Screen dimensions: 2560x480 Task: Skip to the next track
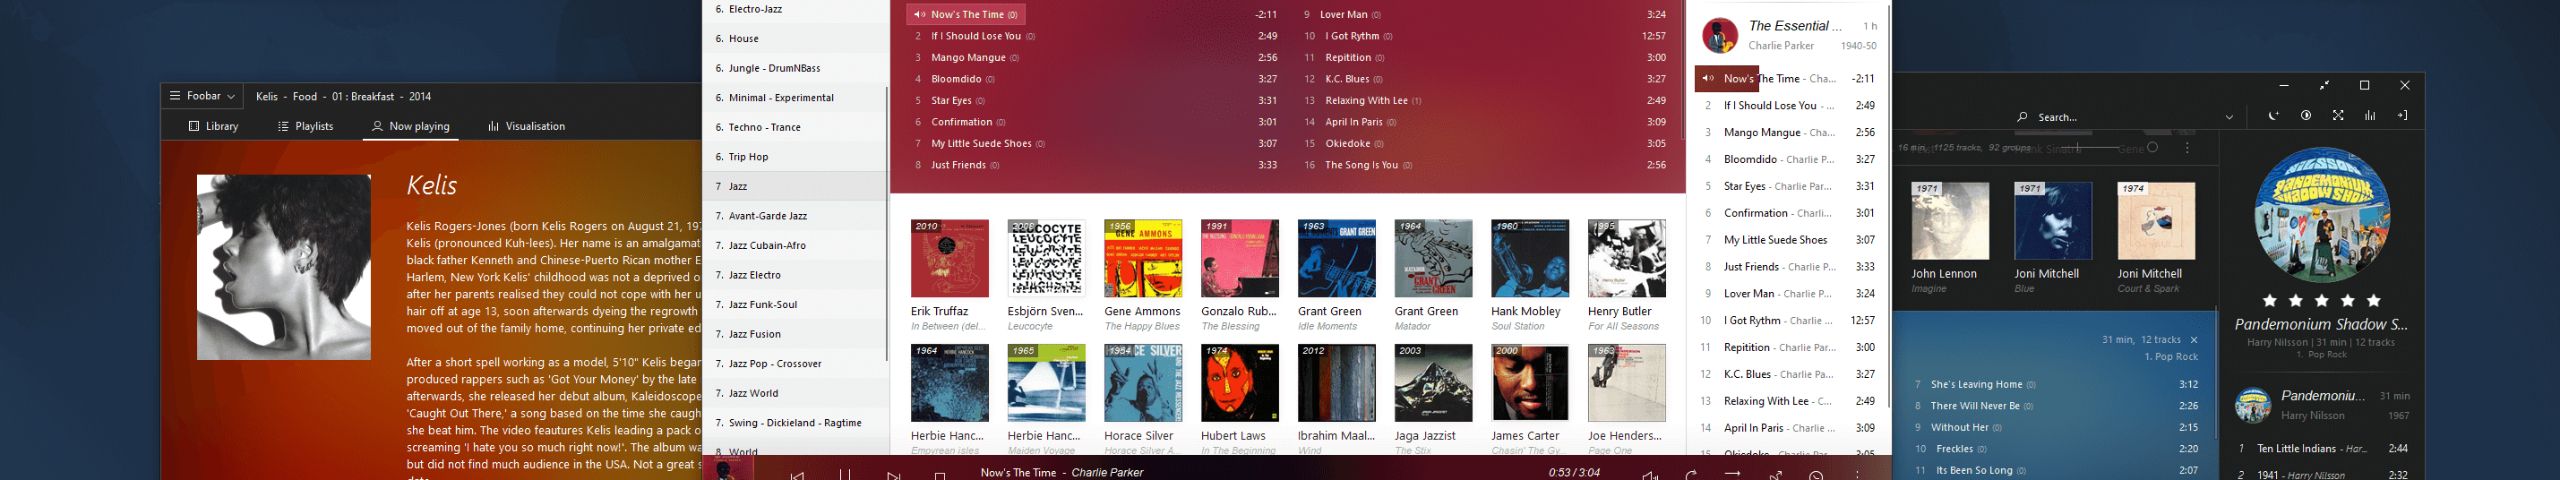893,474
